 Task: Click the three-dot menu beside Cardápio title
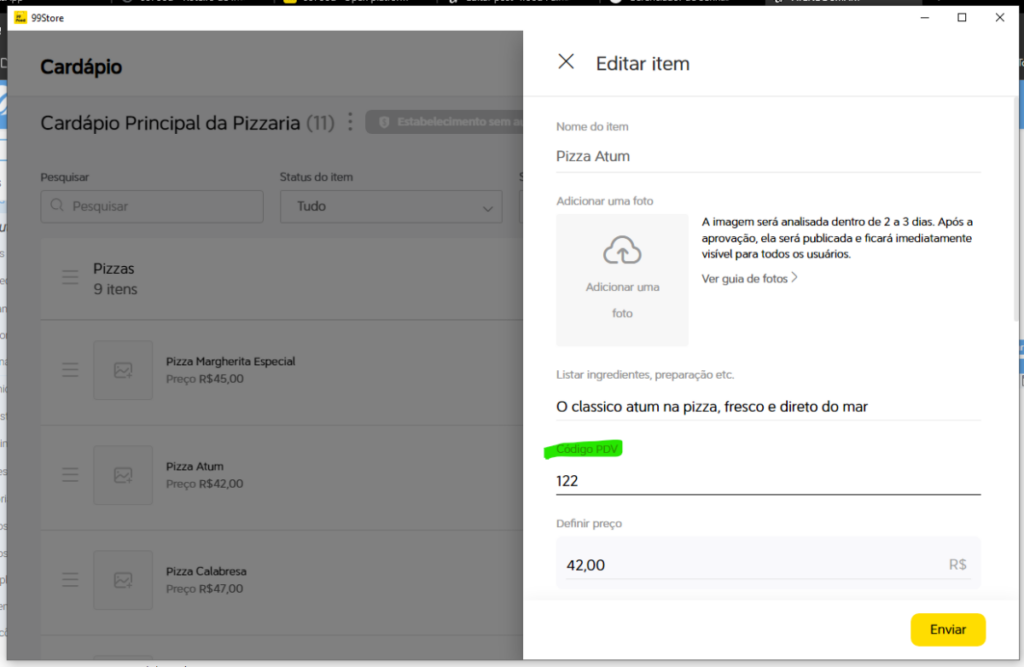(350, 122)
